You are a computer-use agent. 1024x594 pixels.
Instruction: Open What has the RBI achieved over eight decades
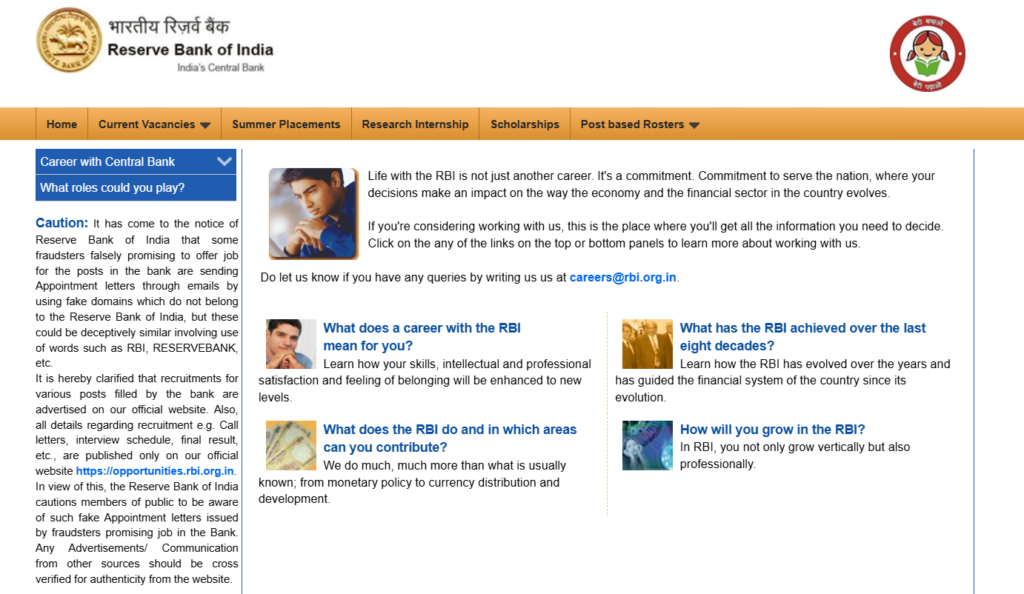pyautogui.click(x=803, y=337)
